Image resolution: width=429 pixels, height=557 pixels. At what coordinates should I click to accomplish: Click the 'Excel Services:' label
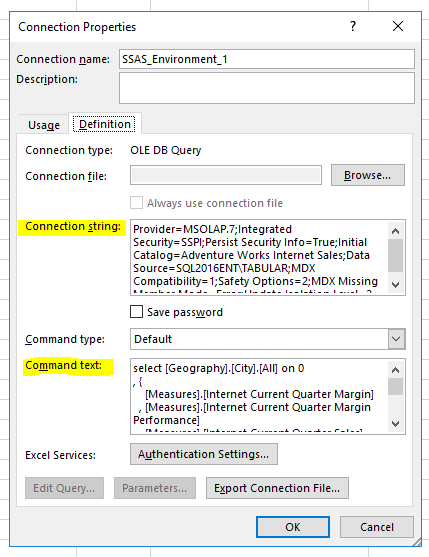[x=60, y=455]
